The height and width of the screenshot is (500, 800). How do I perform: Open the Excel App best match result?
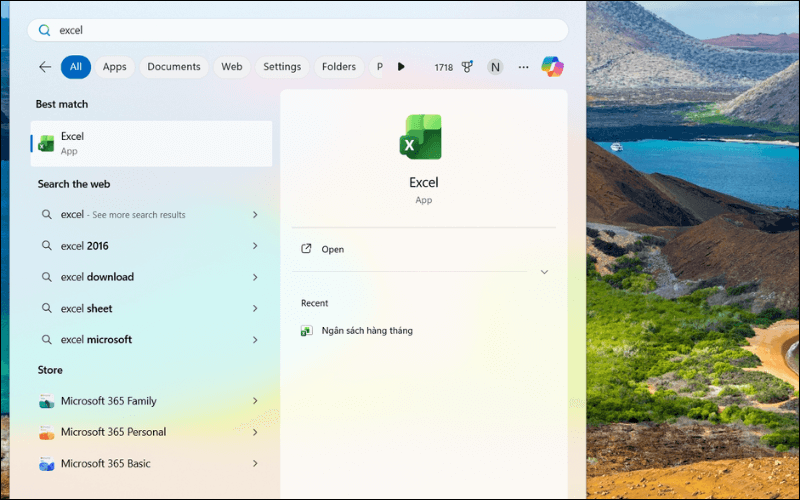pyautogui.click(x=152, y=143)
